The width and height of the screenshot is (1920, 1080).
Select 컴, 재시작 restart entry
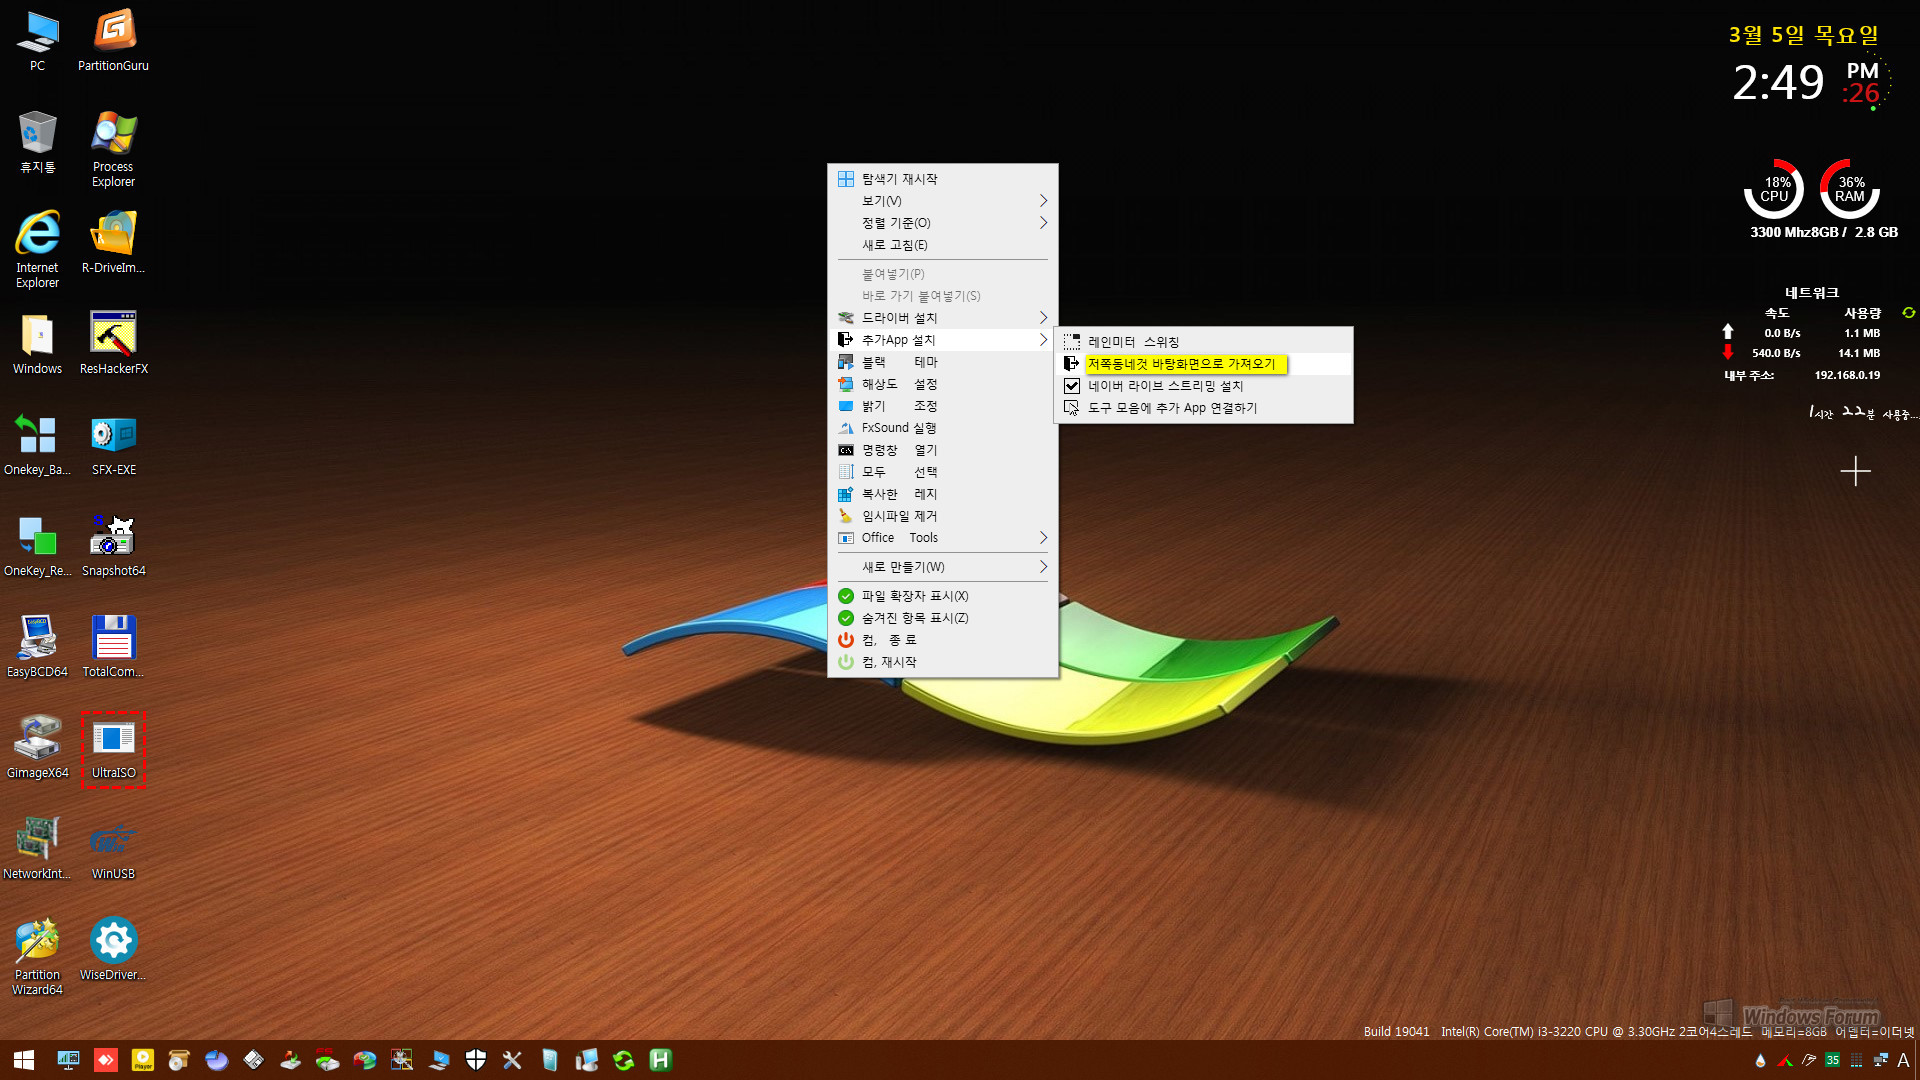tap(943, 662)
